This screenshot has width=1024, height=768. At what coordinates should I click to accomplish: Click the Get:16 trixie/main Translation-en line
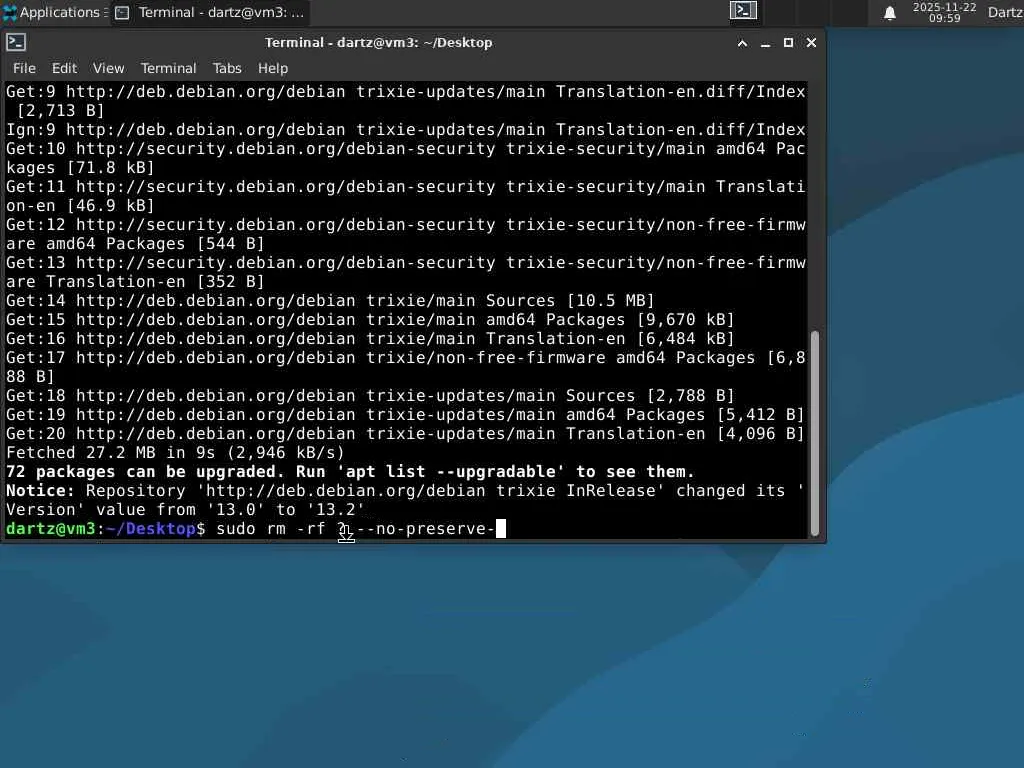[370, 338]
